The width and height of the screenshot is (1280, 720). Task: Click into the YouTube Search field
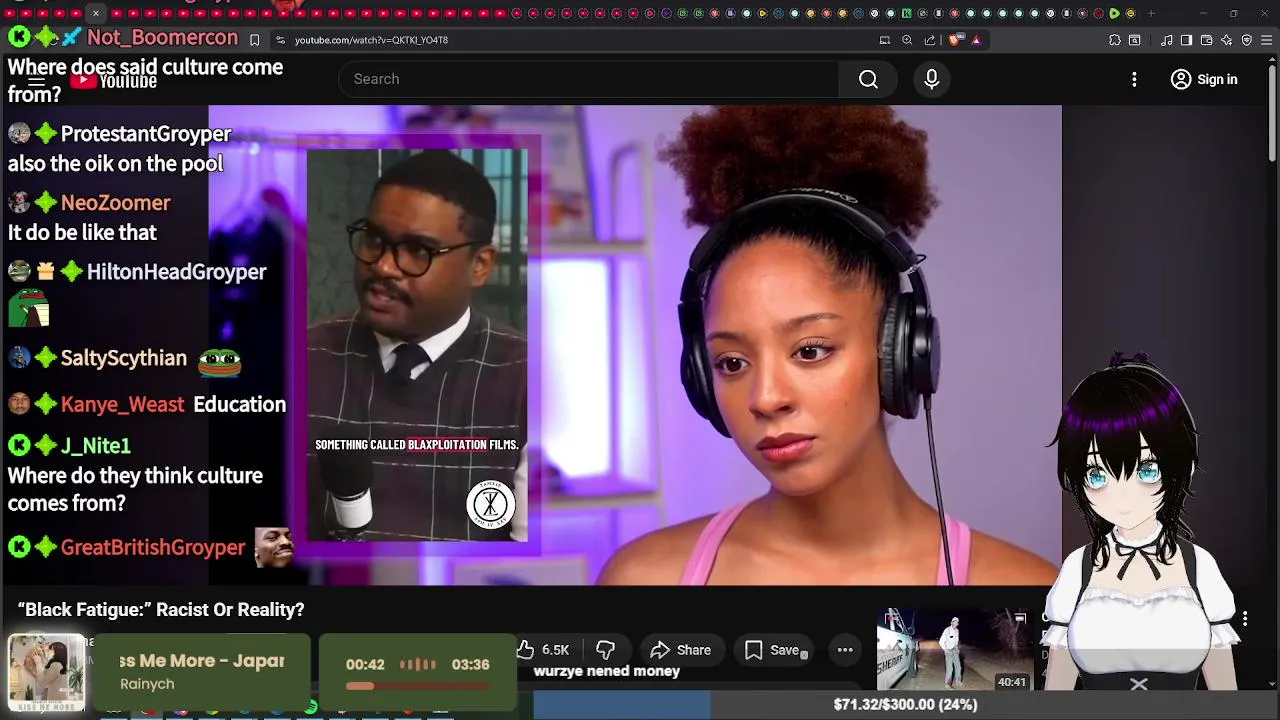pyautogui.click(x=589, y=79)
